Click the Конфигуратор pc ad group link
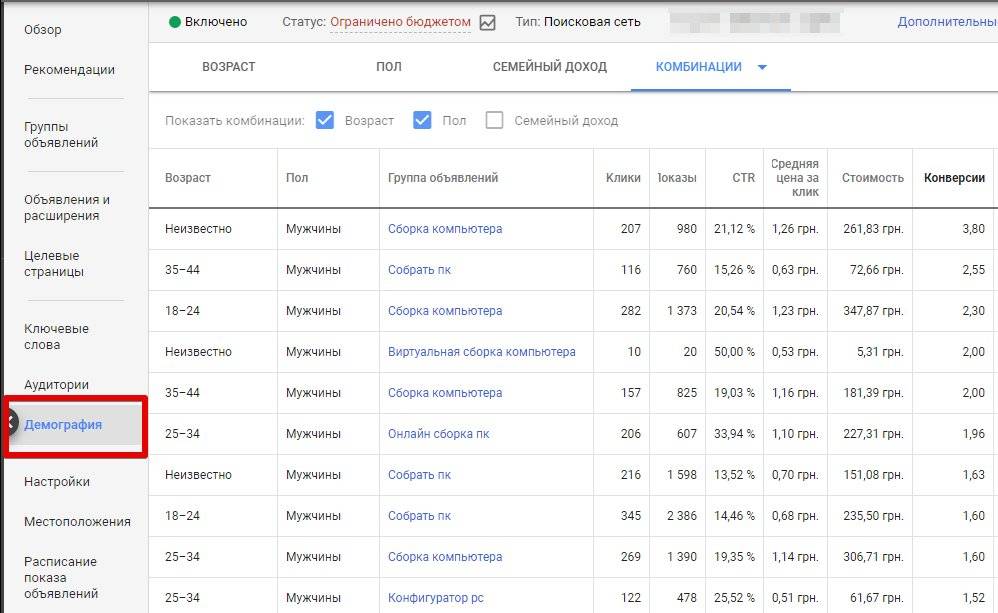 pyautogui.click(x=435, y=598)
